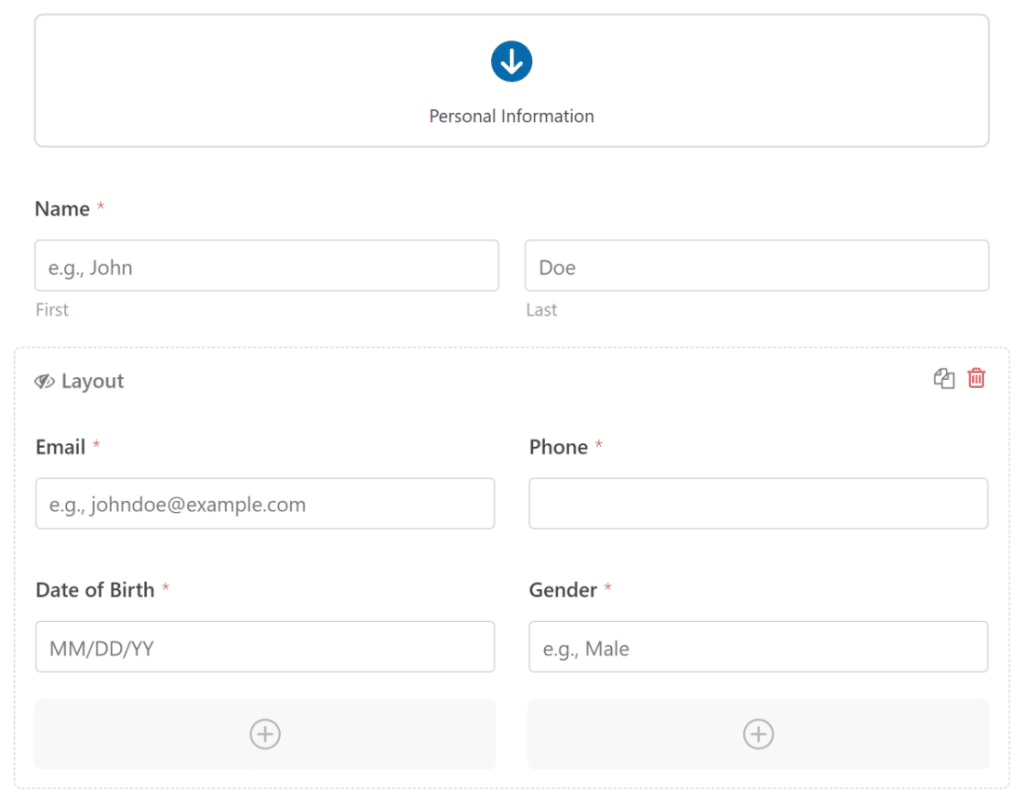Select the Gender field label
Screen dimensions: 1024x800
(562, 590)
